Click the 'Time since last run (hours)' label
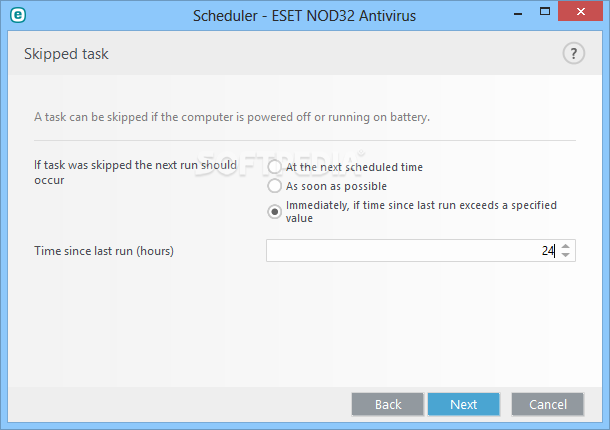 tap(104, 251)
